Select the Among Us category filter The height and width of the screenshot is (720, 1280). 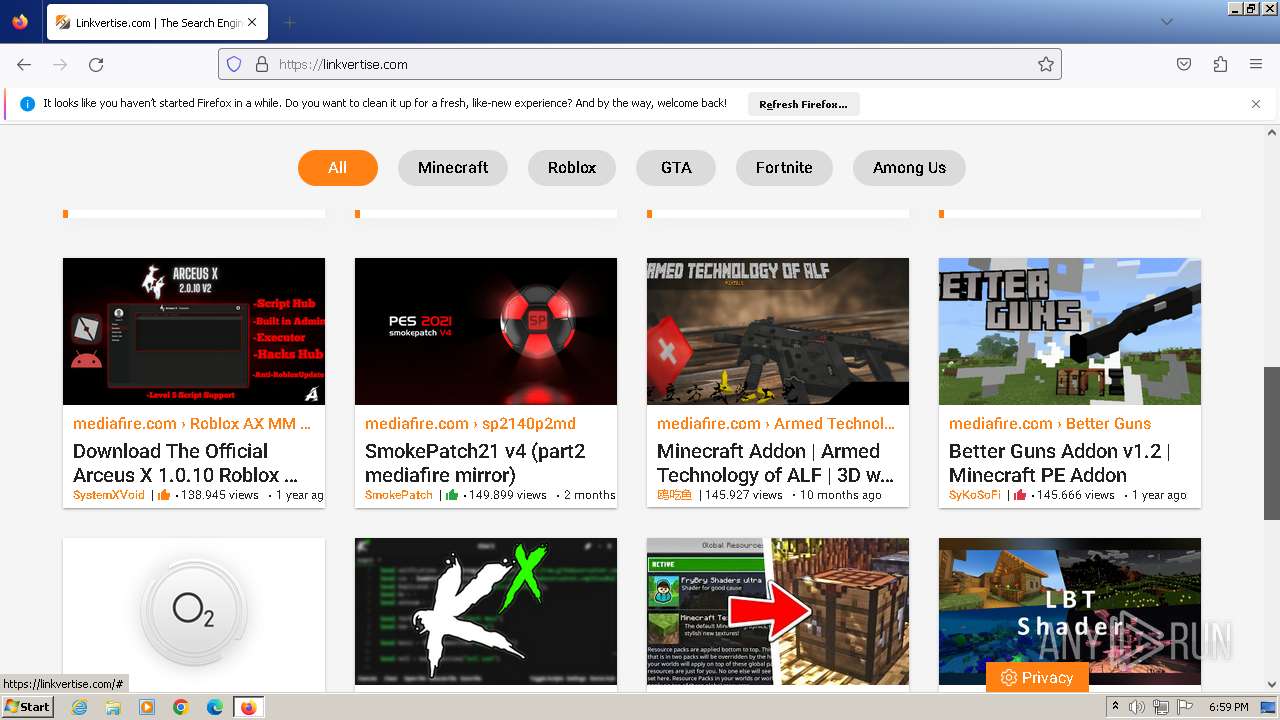tap(909, 167)
